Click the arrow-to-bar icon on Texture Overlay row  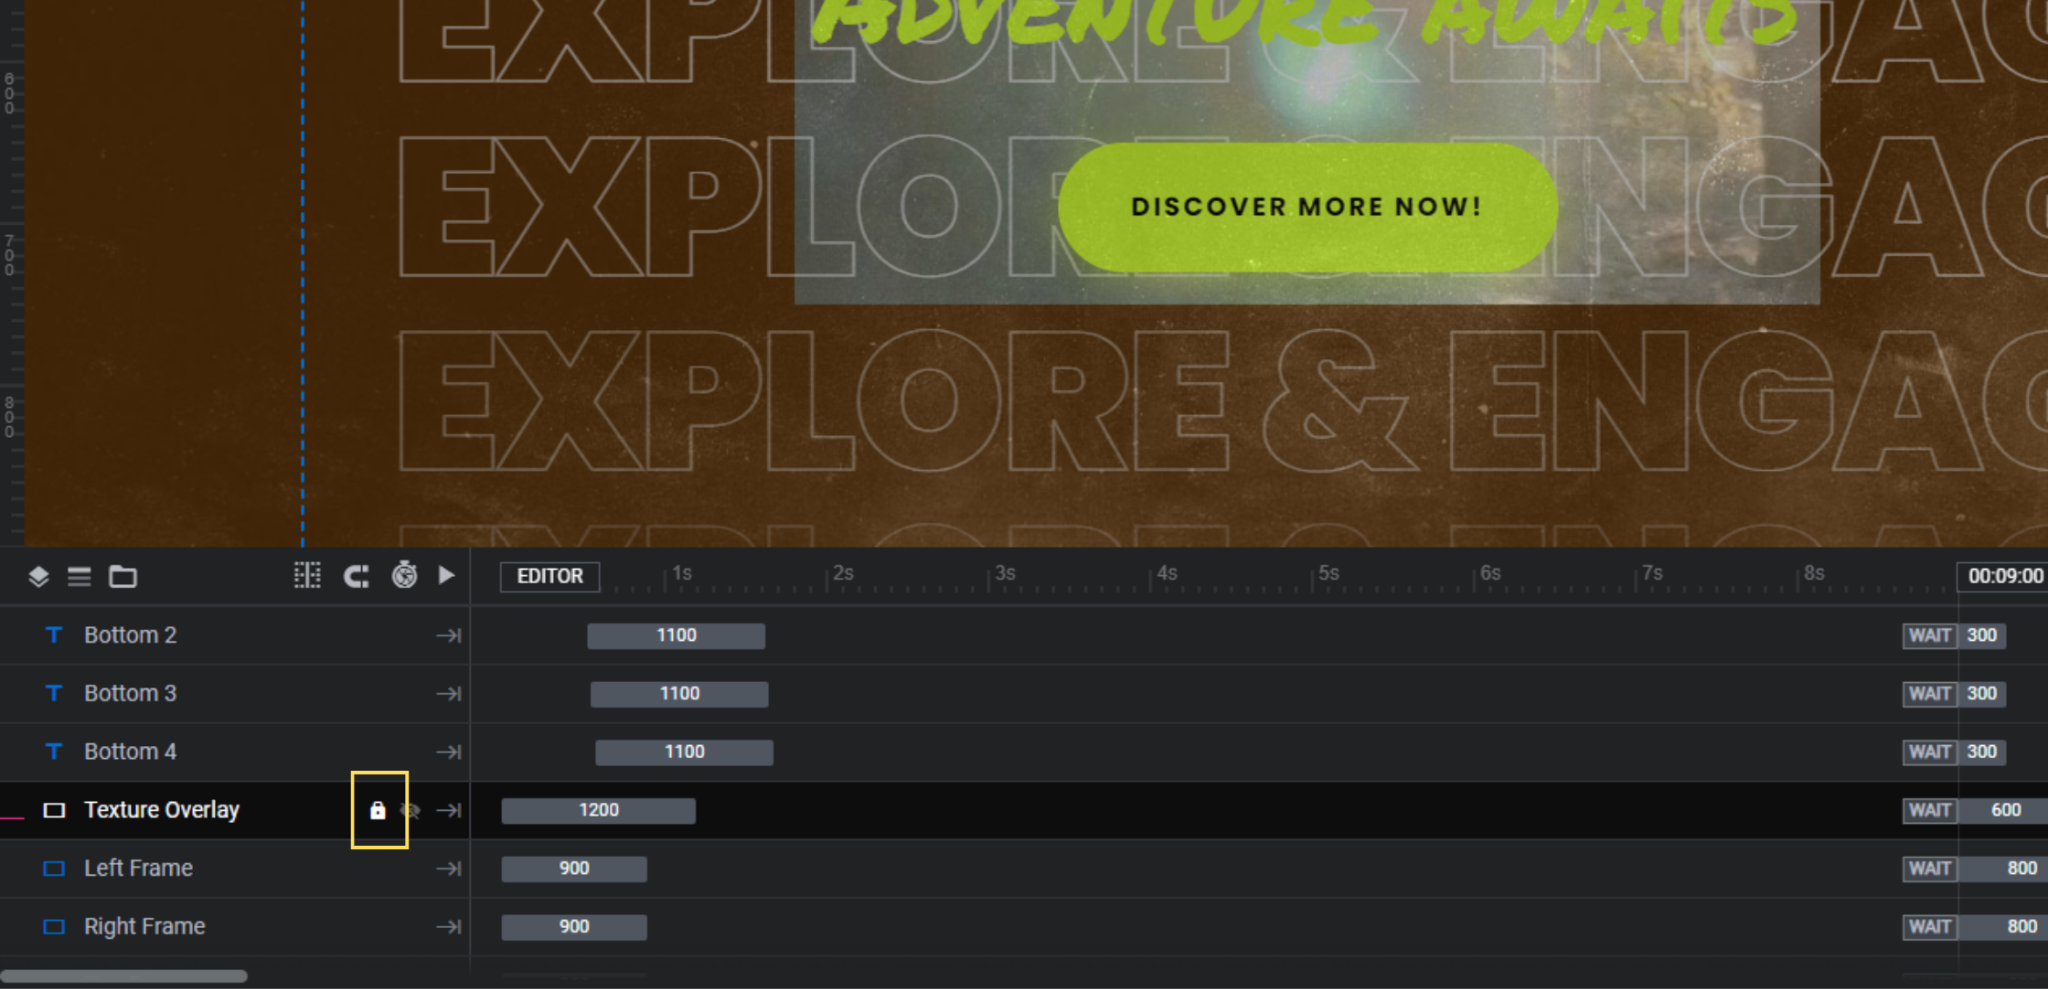(449, 810)
